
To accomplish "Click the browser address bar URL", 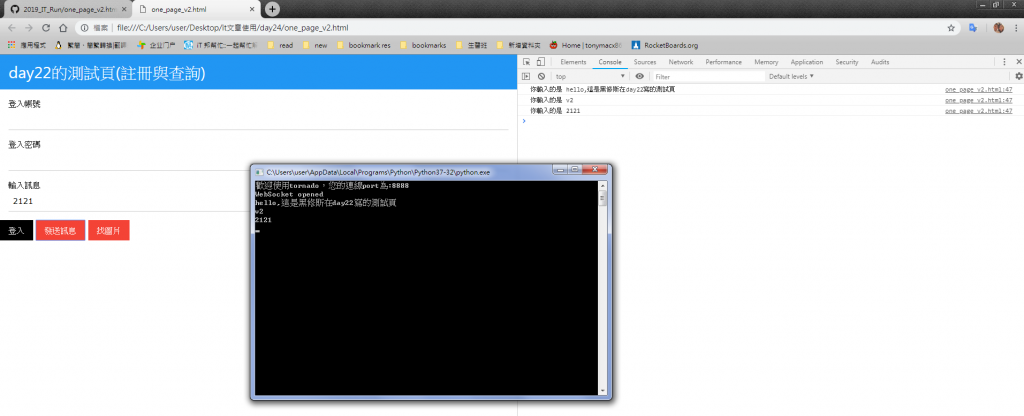I will coord(232,28).
